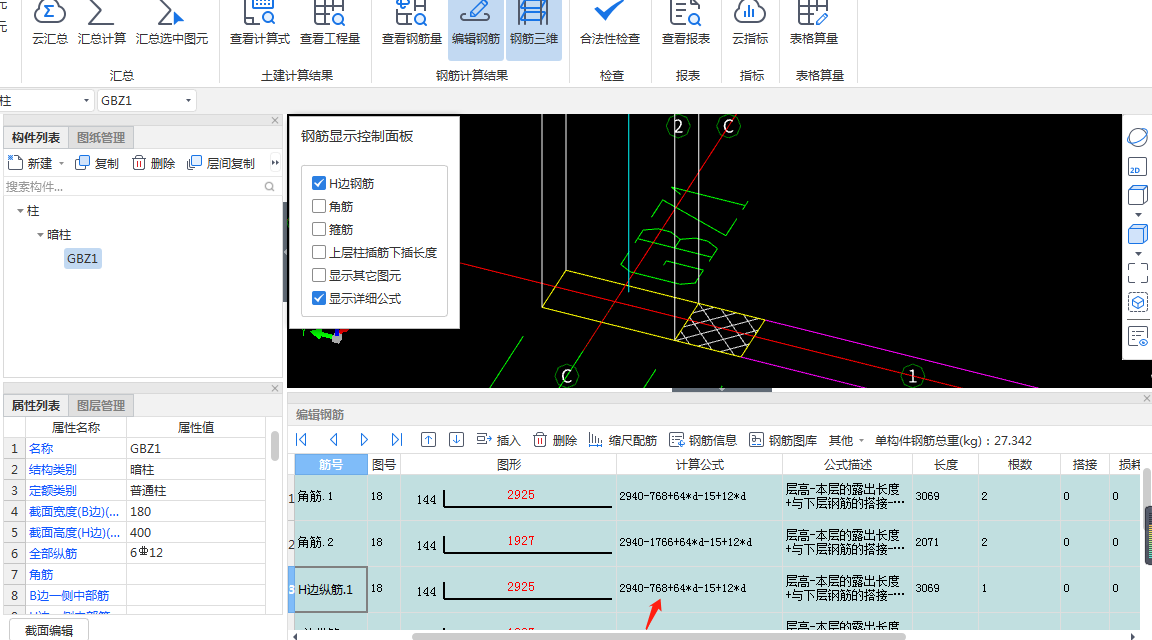Select GBZ1 in component tree
The image size is (1152, 640).
(82, 259)
